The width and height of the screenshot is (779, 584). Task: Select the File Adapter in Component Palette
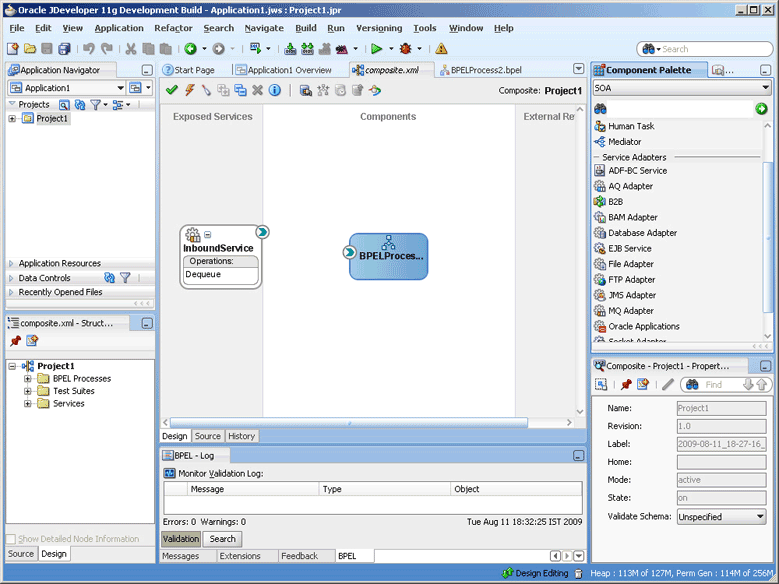click(630, 264)
